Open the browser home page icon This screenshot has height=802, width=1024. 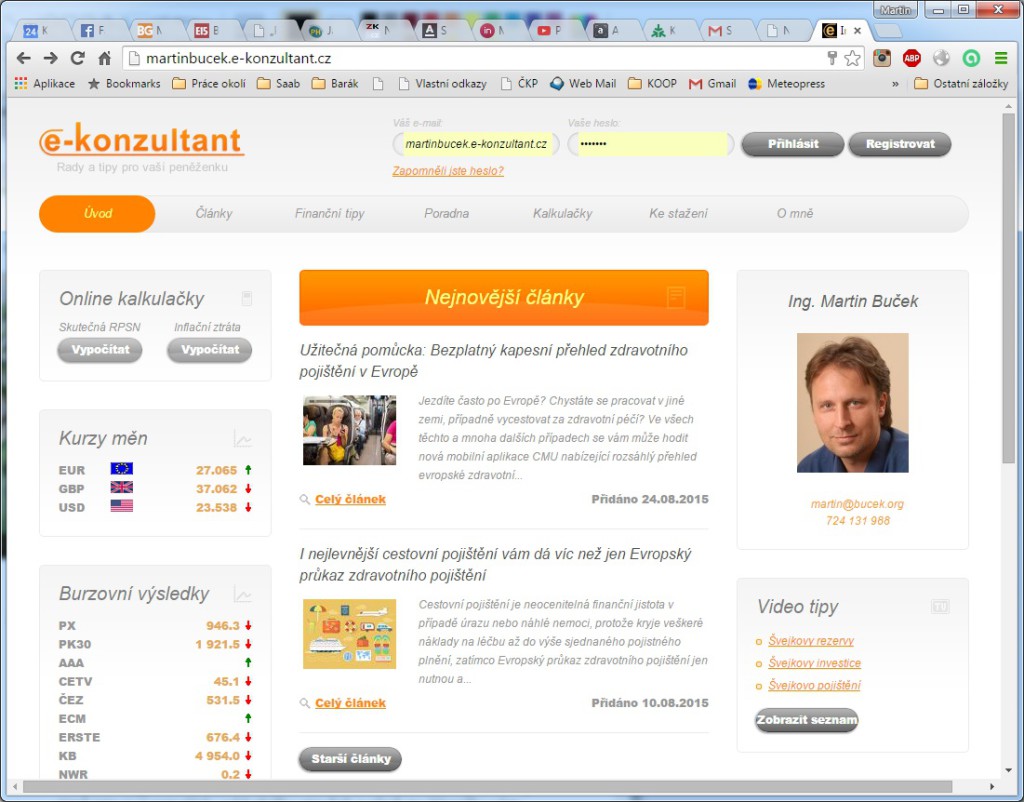(104, 58)
